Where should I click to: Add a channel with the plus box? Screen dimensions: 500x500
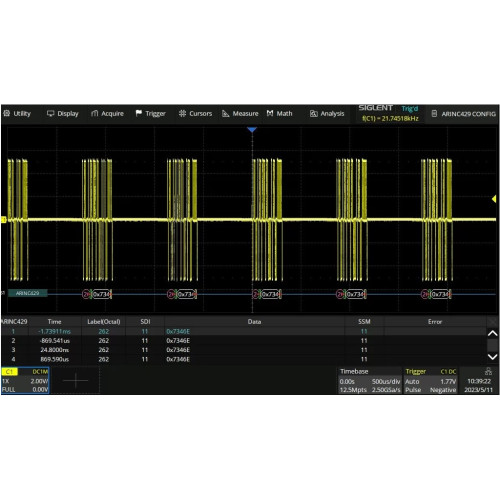click(76, 380)
